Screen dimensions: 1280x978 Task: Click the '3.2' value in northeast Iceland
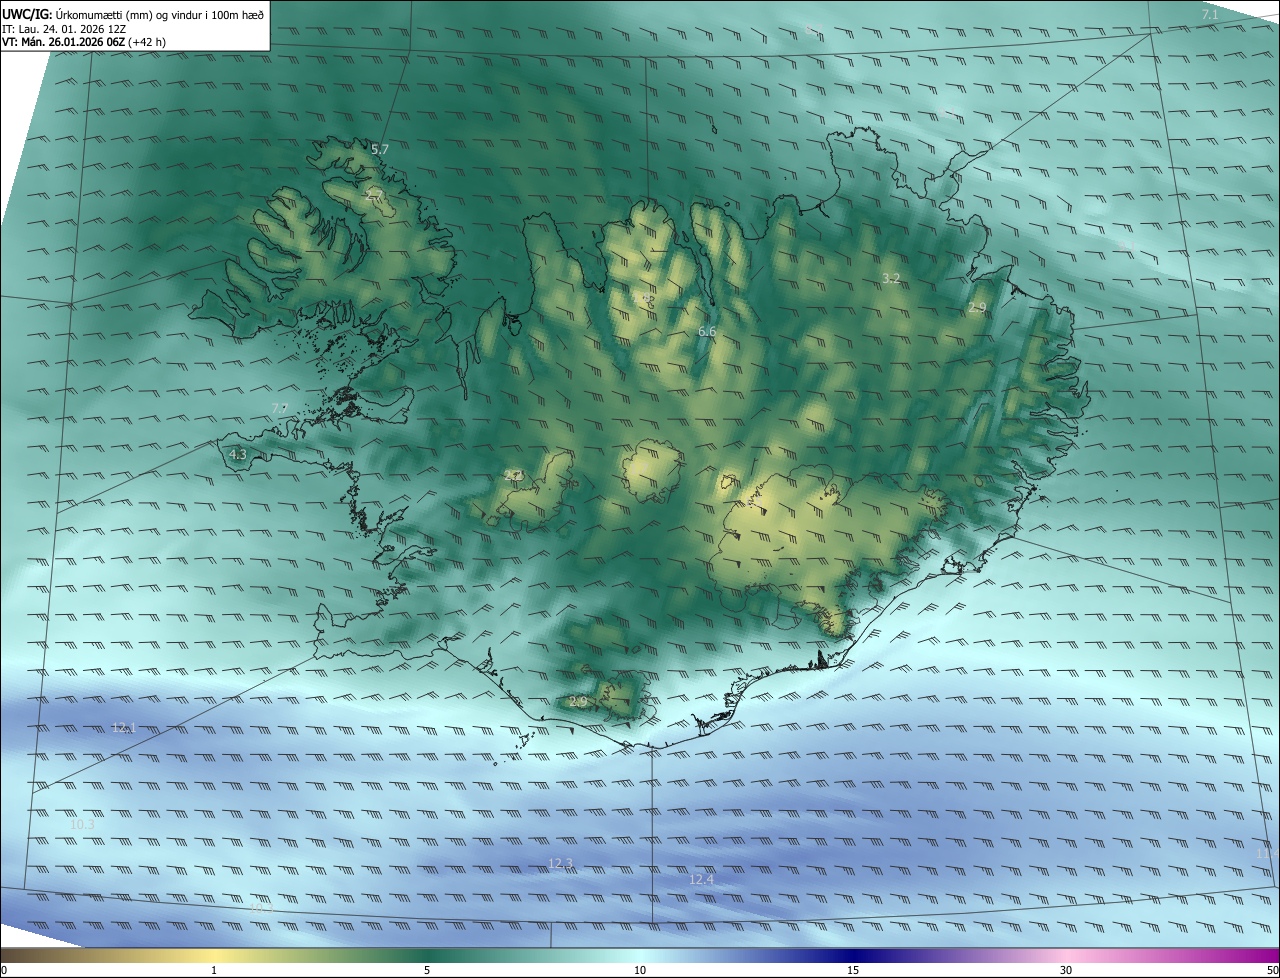(891, 278)
